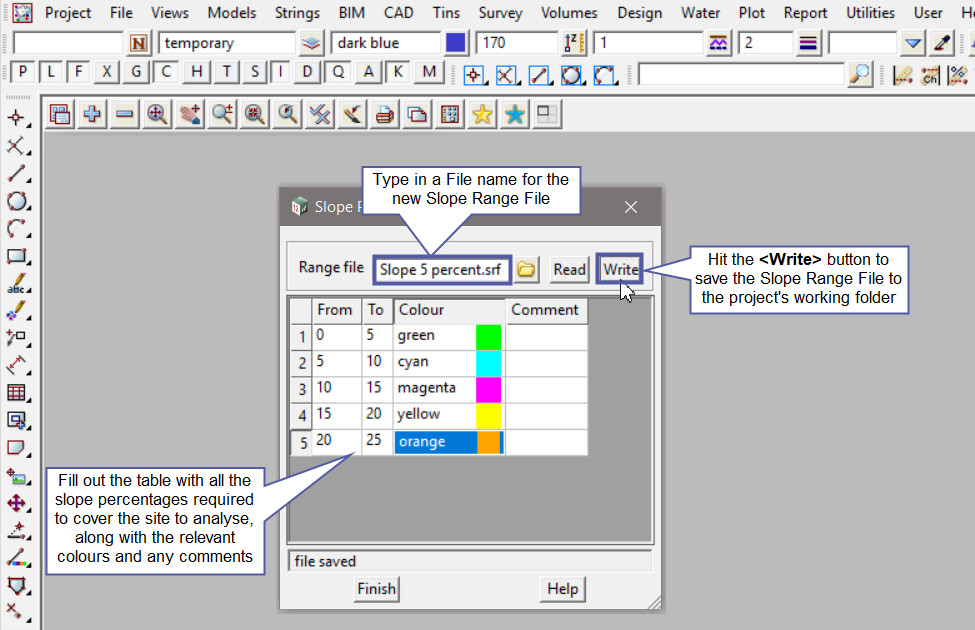The height and width of the screenshot is (630, 975).
Task: Click the linestyle icon beside field 1
Action: pos(718,43)
